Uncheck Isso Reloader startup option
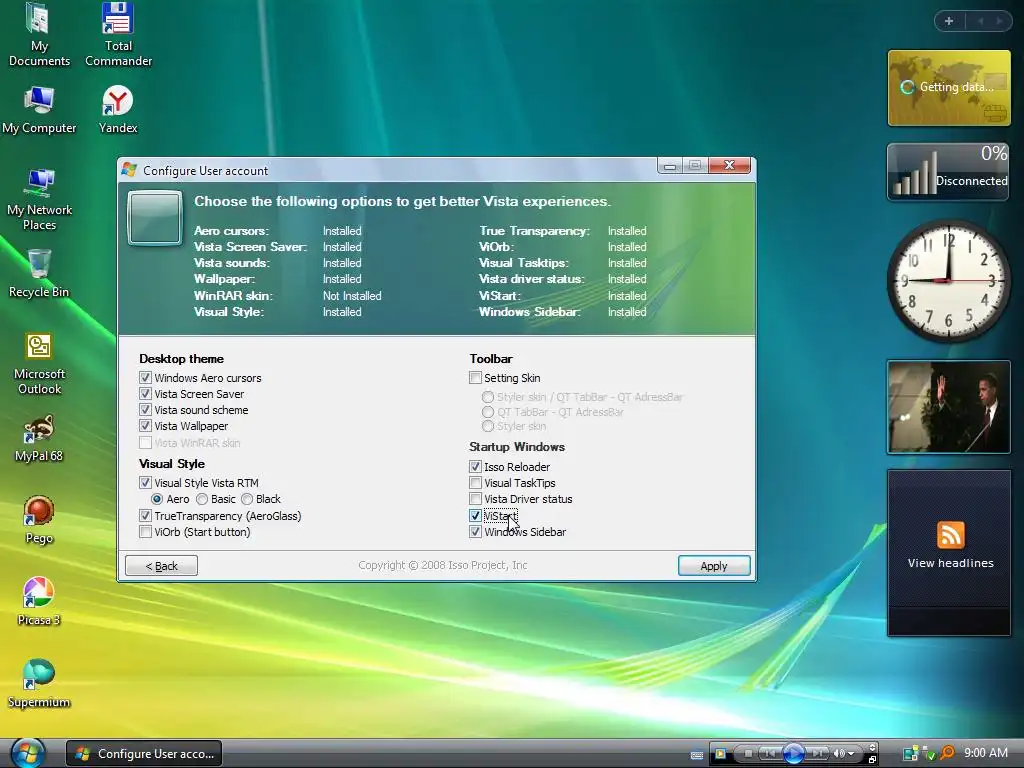1024x768 pixels. (x=475, y=466)
